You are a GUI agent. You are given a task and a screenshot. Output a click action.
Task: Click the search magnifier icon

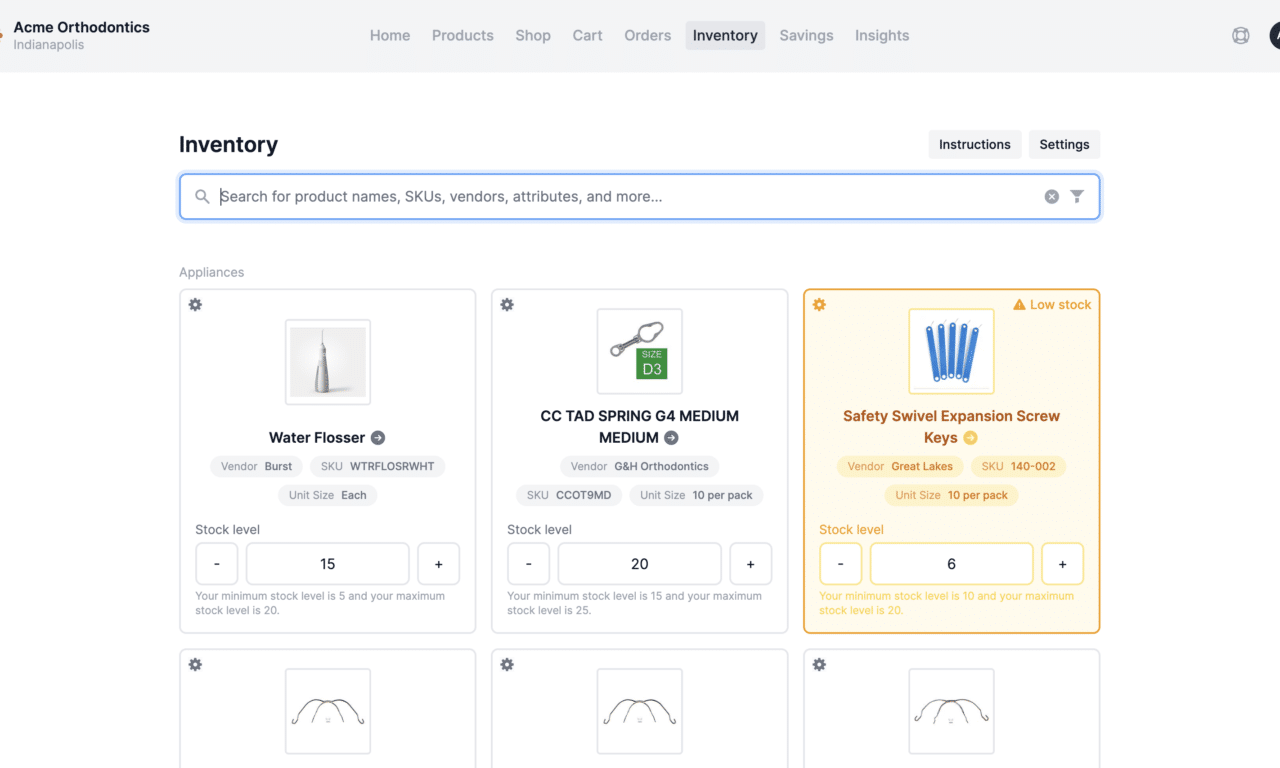202,197
